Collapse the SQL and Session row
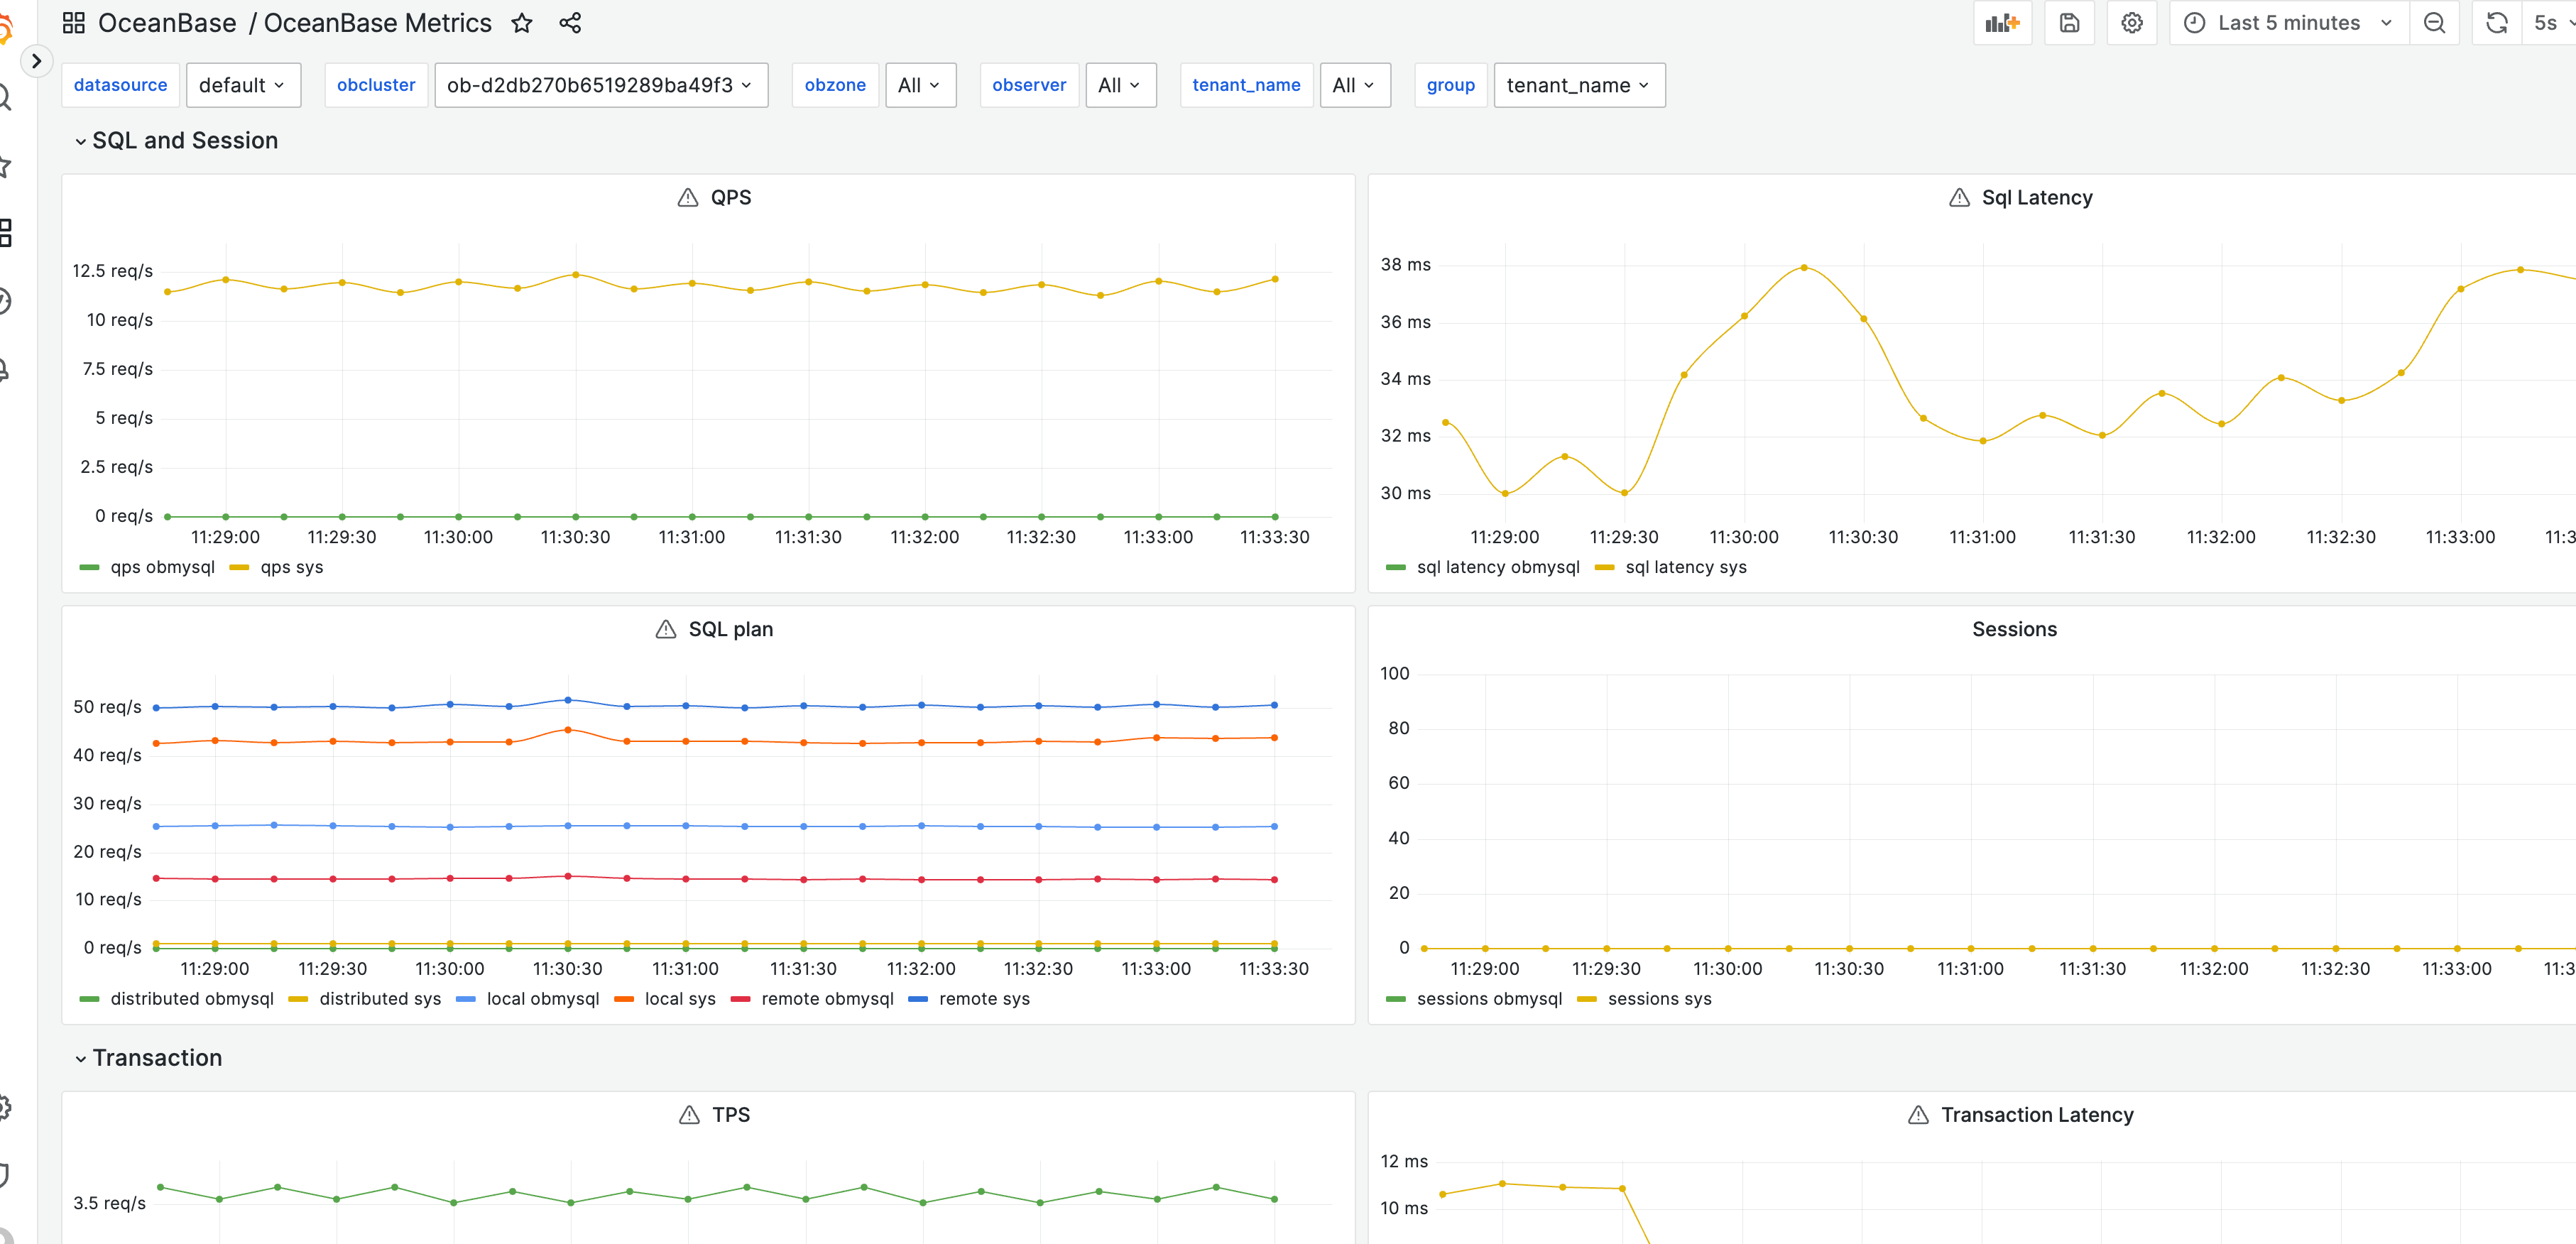This screenshot has width=2576, height=1244. tap(176, 141)
